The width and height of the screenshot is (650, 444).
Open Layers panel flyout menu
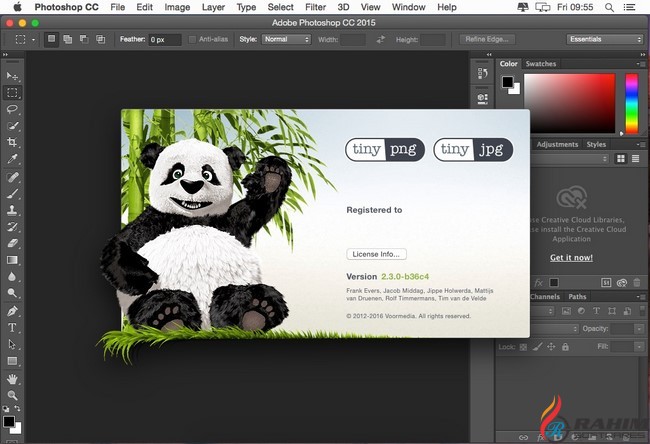[641, 296]
